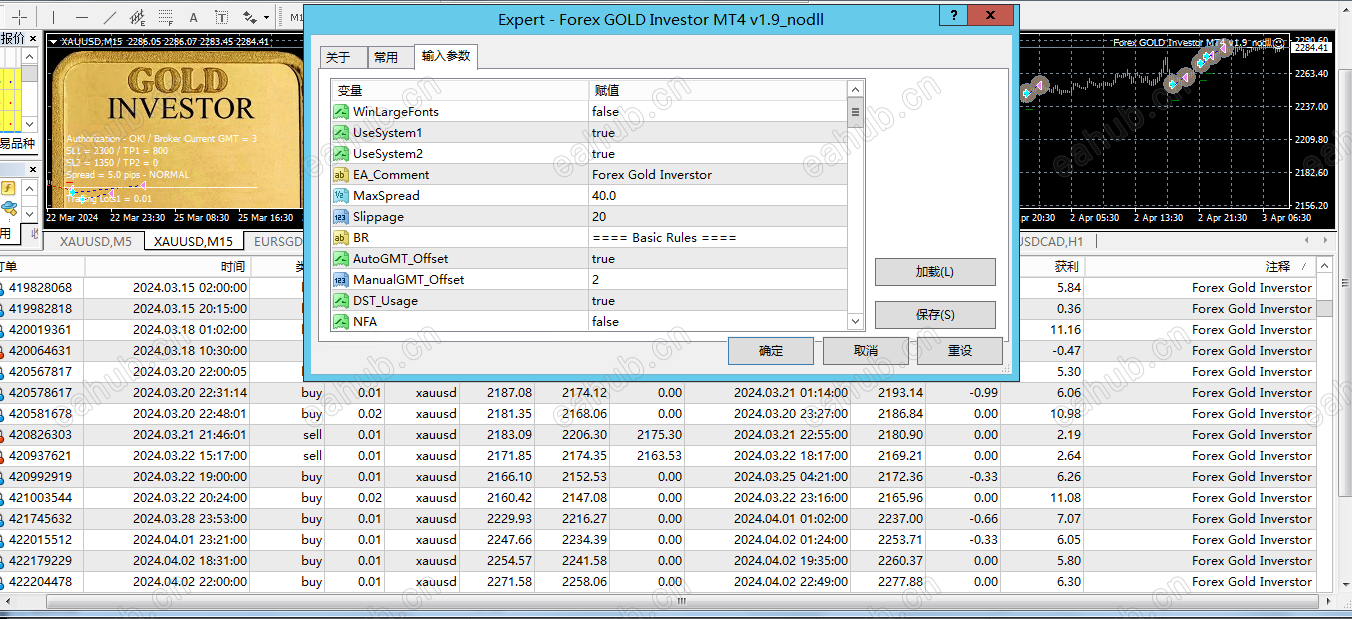Select the equidistant channel tool
The height and width of the screenshot is (619, 1352).
137,17
